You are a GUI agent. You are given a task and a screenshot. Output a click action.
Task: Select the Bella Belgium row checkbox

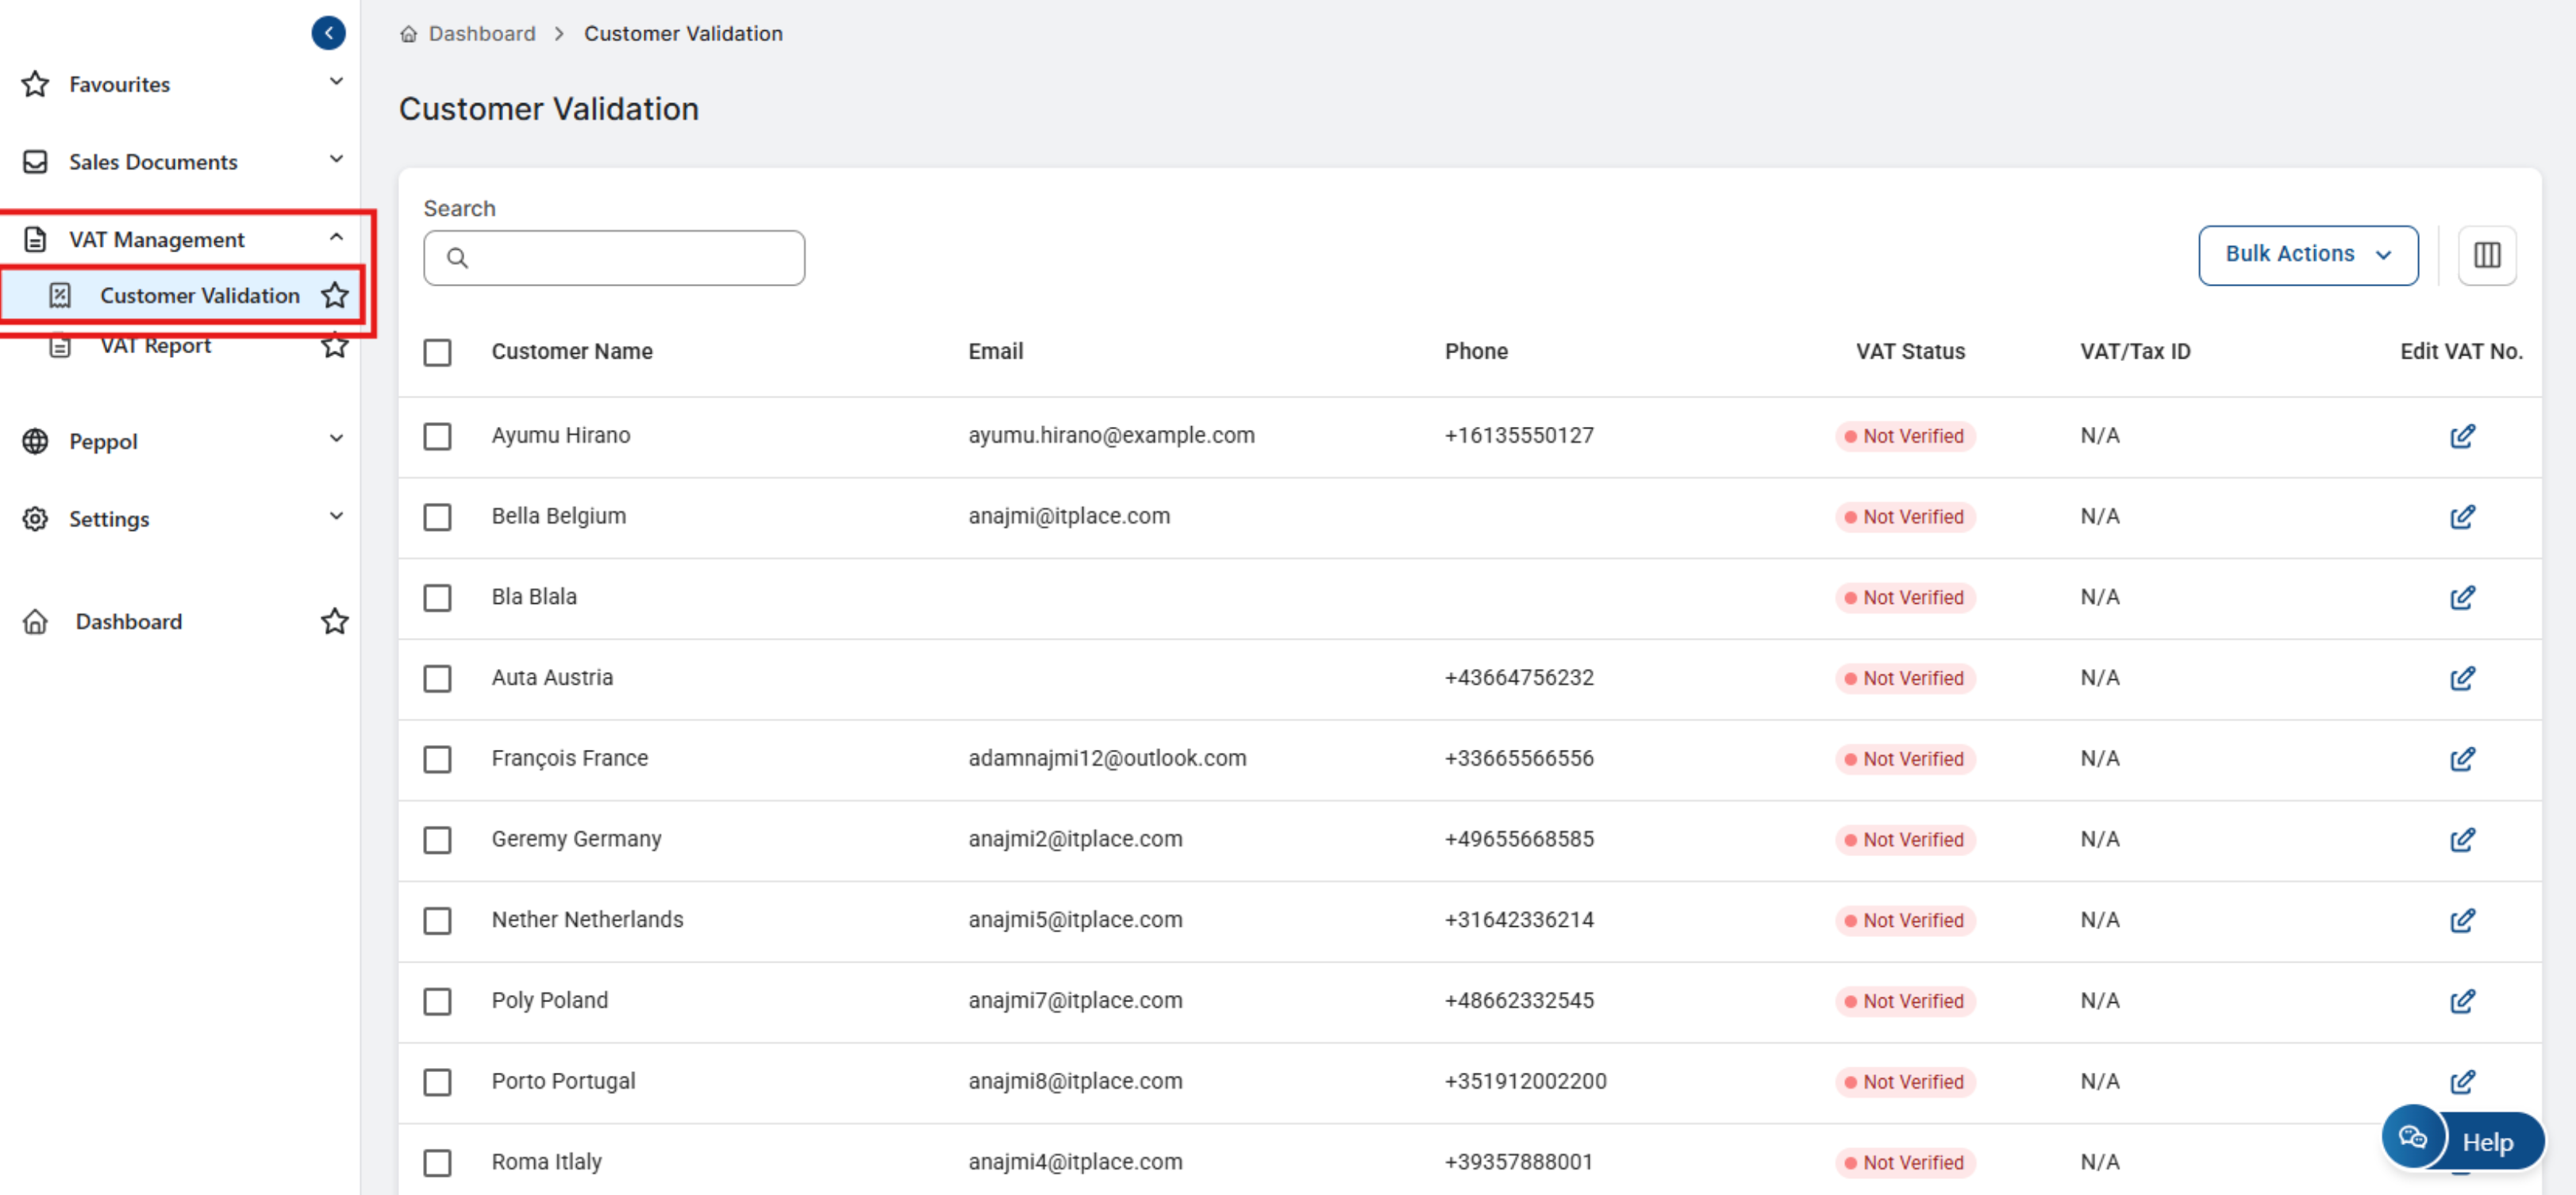coord(437,517)
